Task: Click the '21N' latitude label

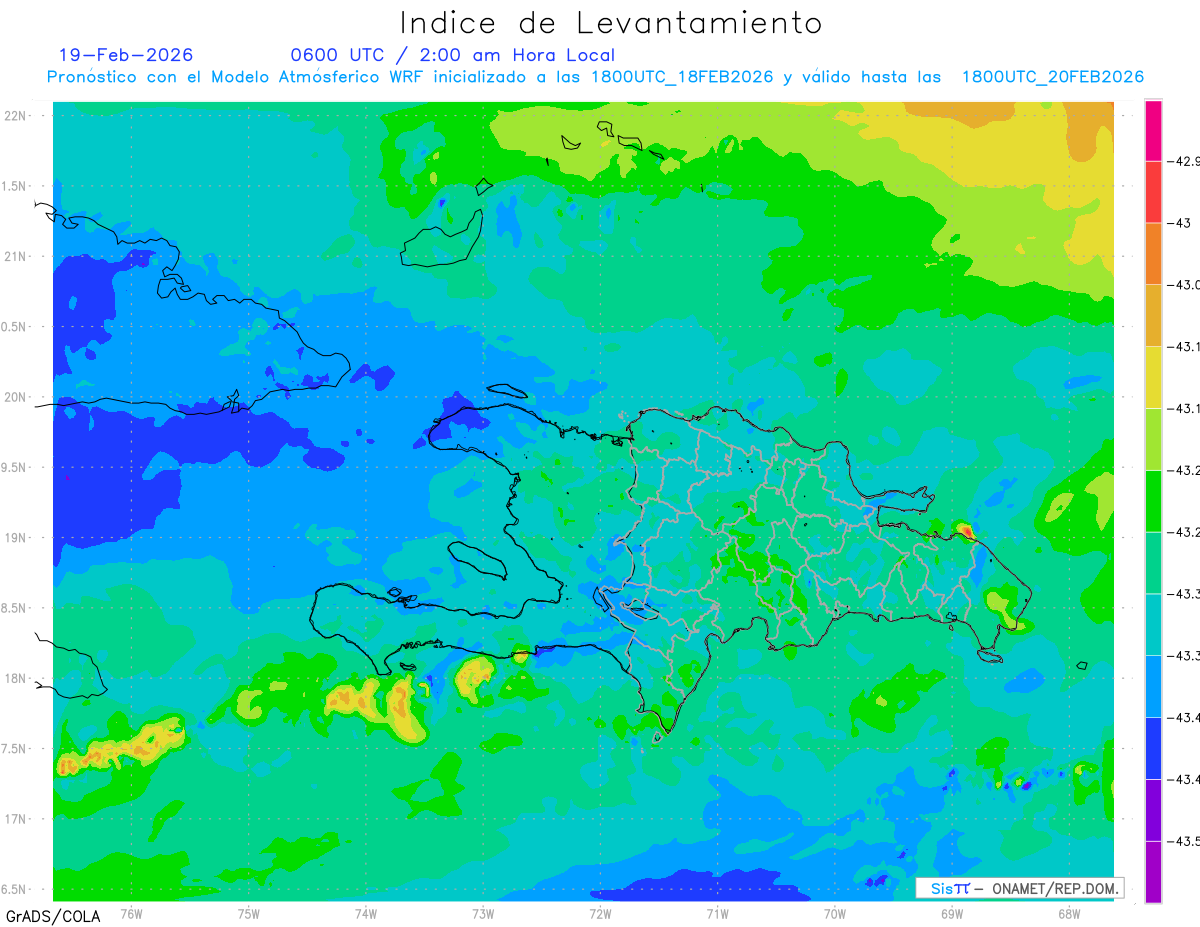Action: tap(15, 257)
